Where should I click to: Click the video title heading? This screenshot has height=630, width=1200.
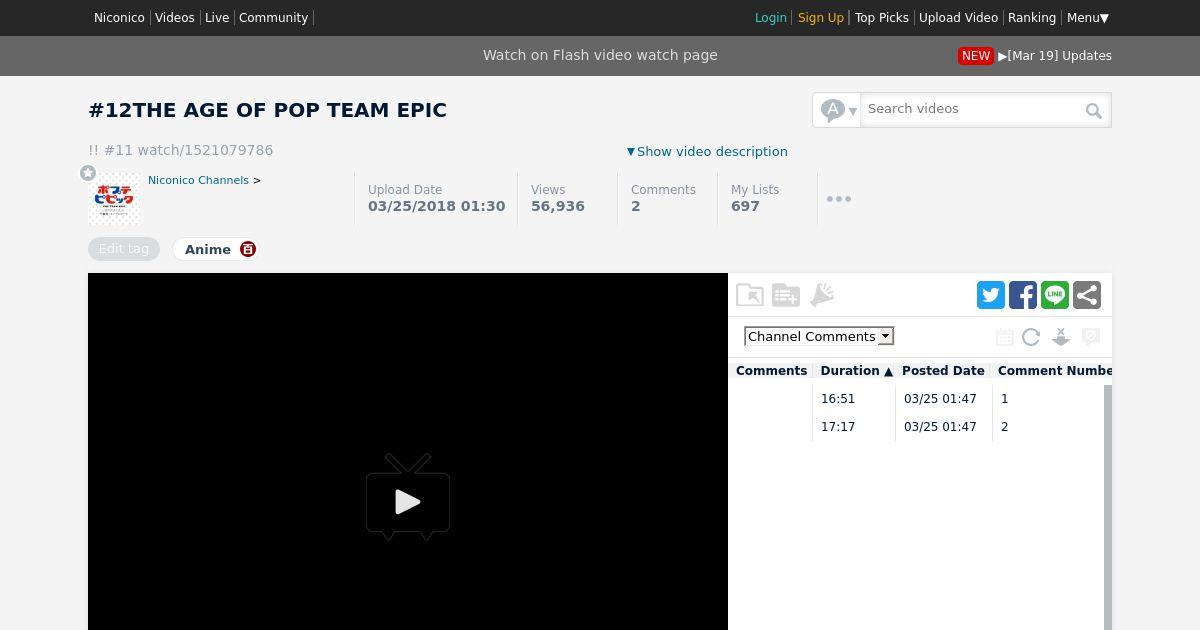click(267, 110)
